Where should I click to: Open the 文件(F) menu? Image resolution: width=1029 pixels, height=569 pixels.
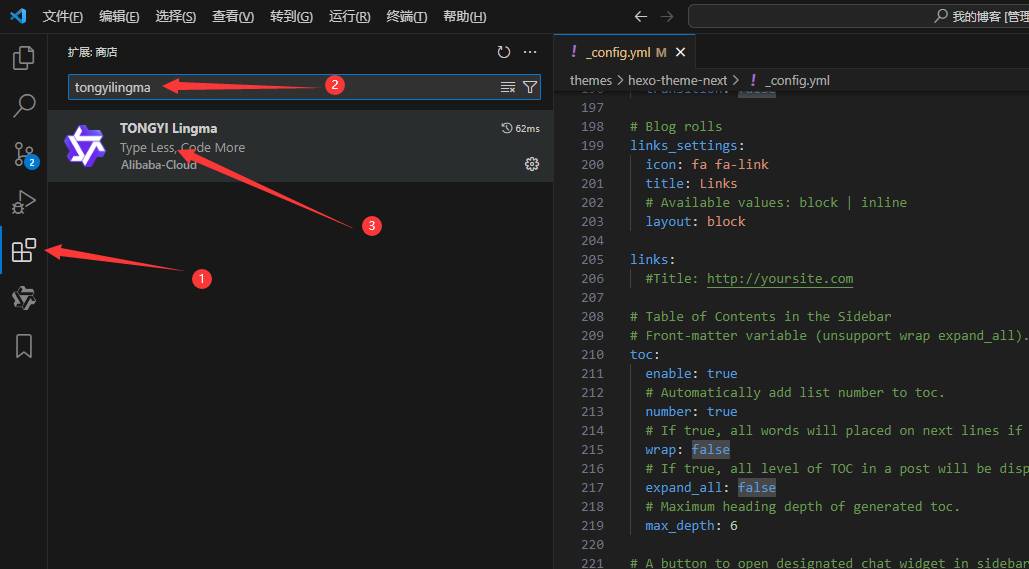62,16
